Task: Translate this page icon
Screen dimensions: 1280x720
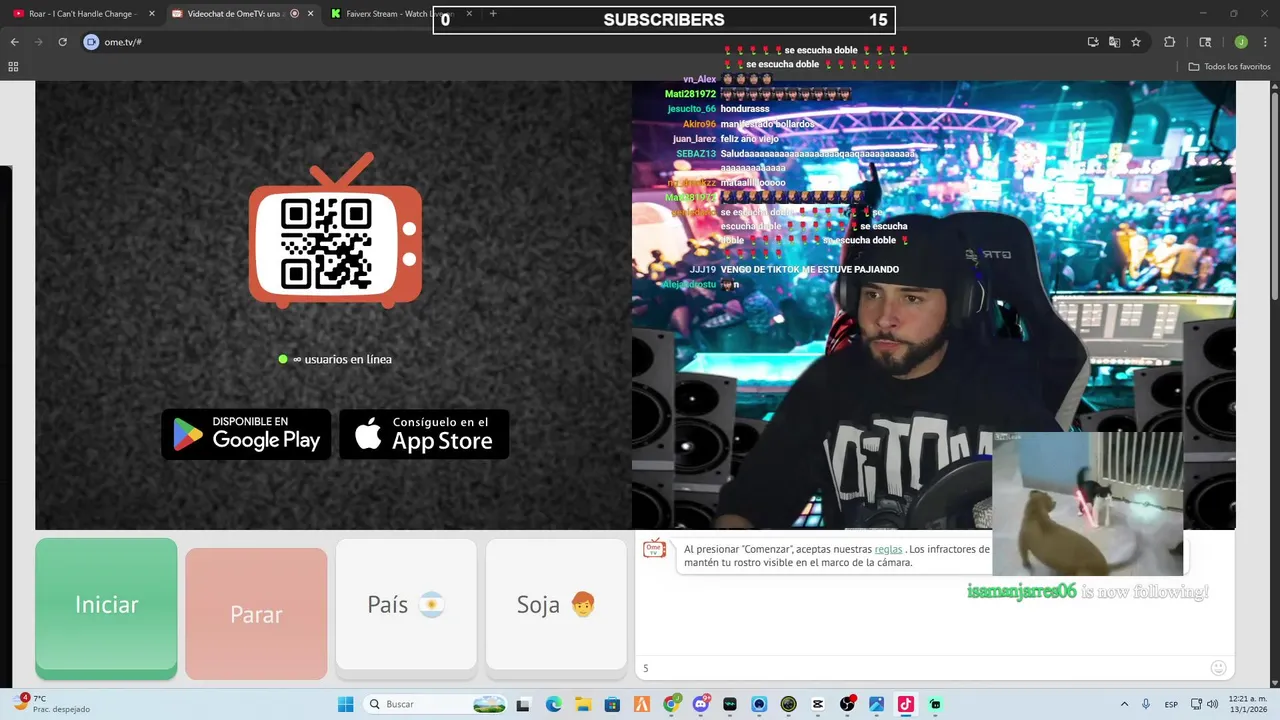Action: tap(1114, 42)
